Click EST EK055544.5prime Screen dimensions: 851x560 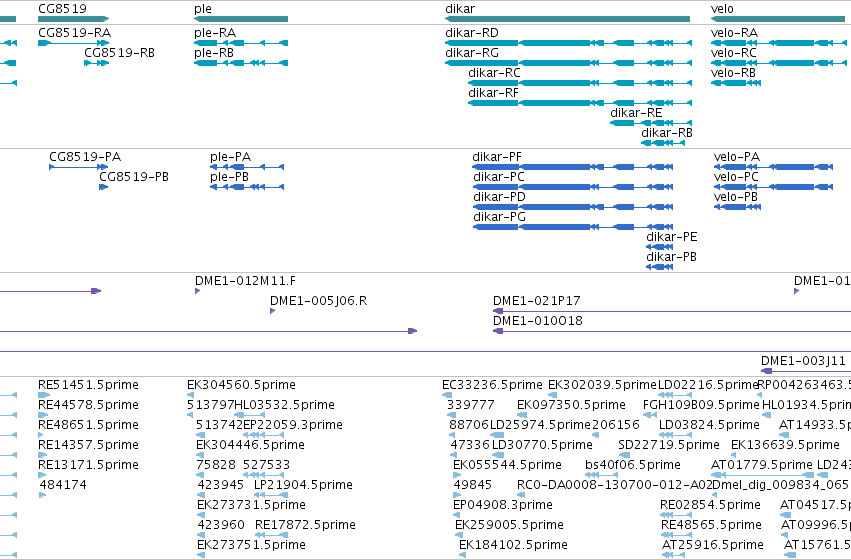tap(456, 475)
